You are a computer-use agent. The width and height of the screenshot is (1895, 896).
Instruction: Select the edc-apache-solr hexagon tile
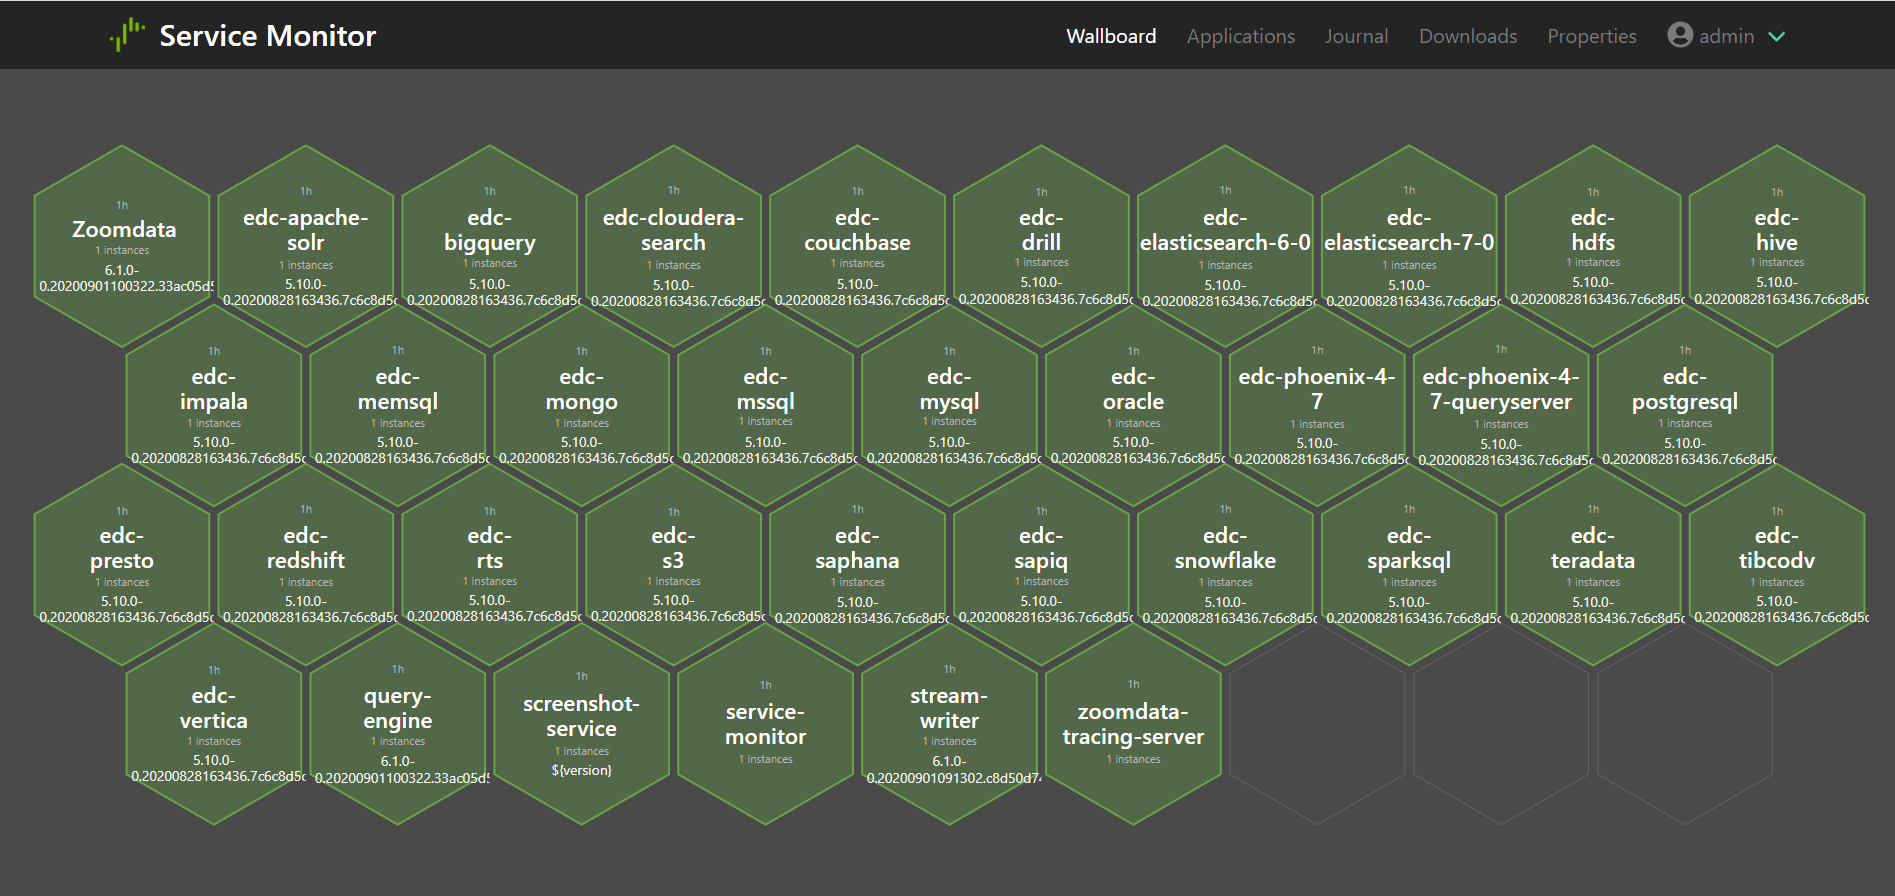click(306, 246)
